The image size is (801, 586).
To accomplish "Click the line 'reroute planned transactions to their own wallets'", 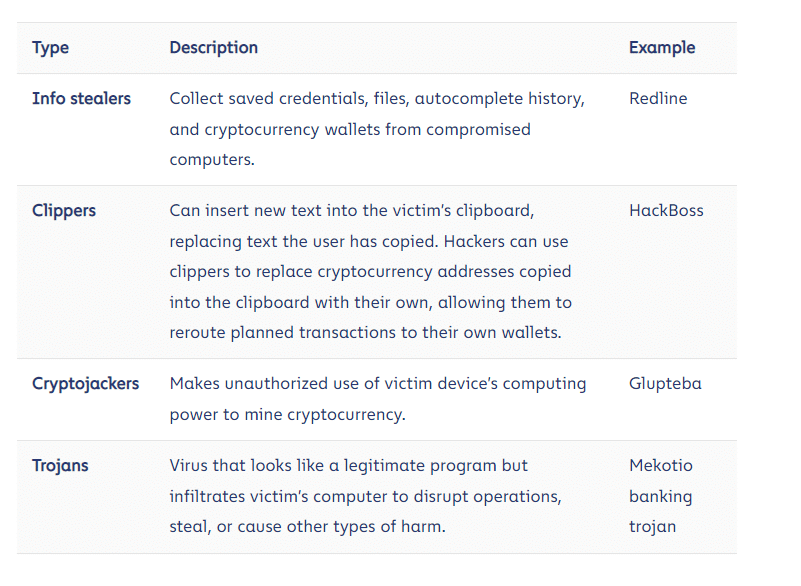I will [x=365, y=333].
